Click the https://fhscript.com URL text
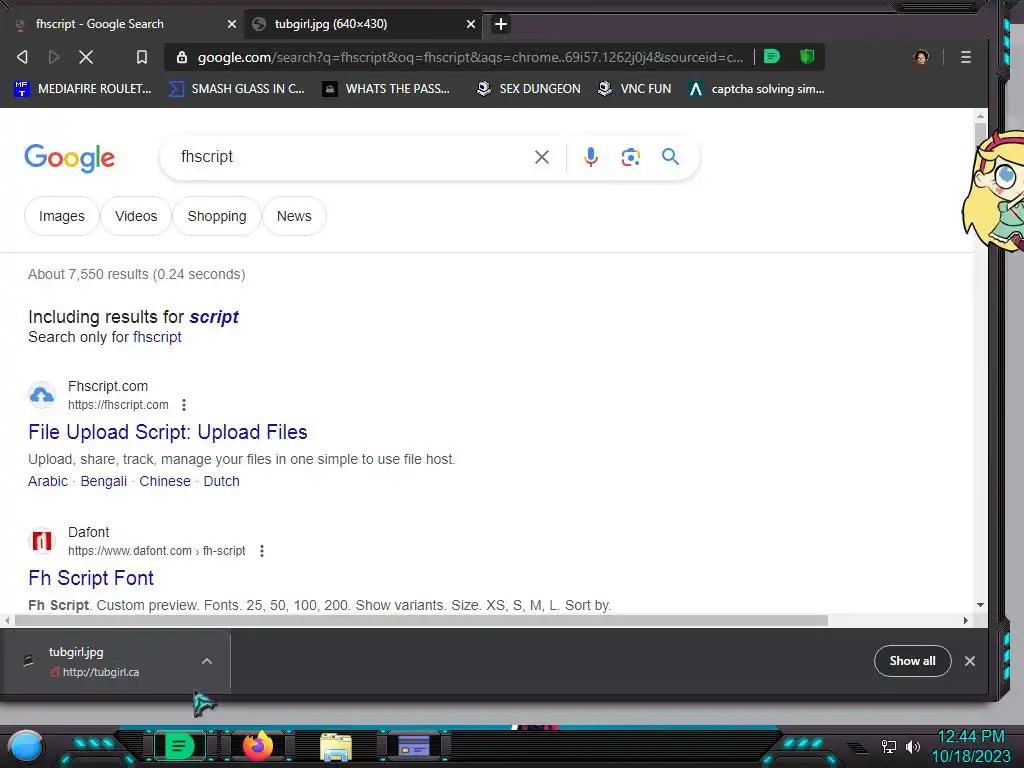The image size is (1024, 768). coord(118,405)
